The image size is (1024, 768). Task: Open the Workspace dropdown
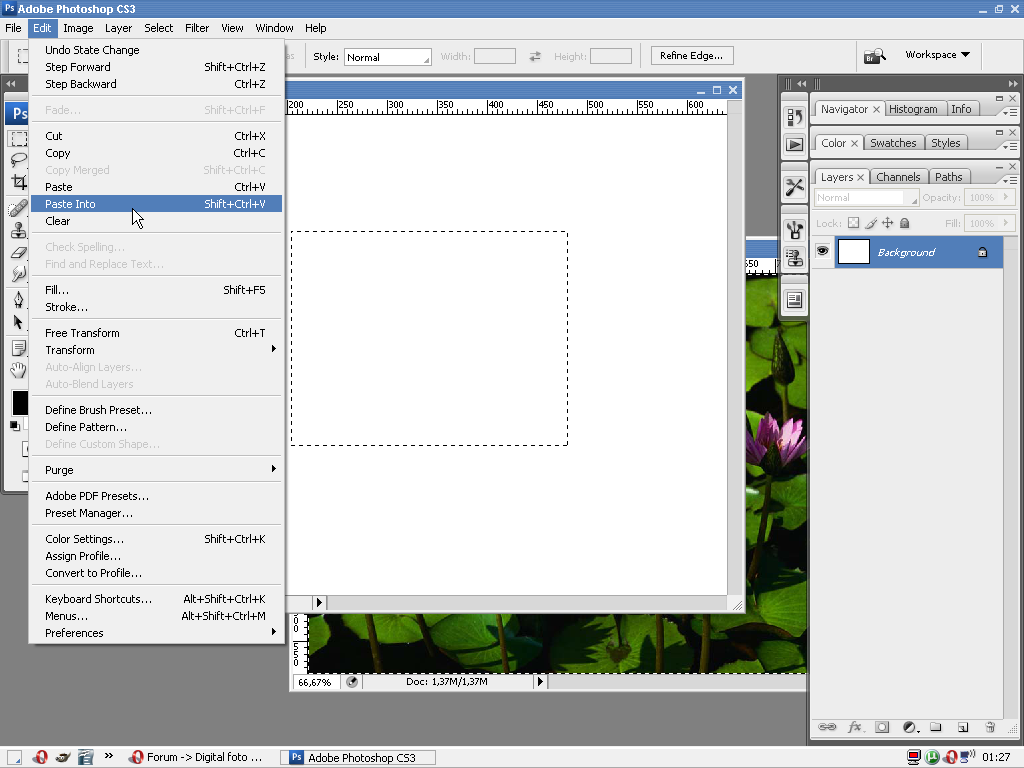pyautogui.click(x=937, y=55)
